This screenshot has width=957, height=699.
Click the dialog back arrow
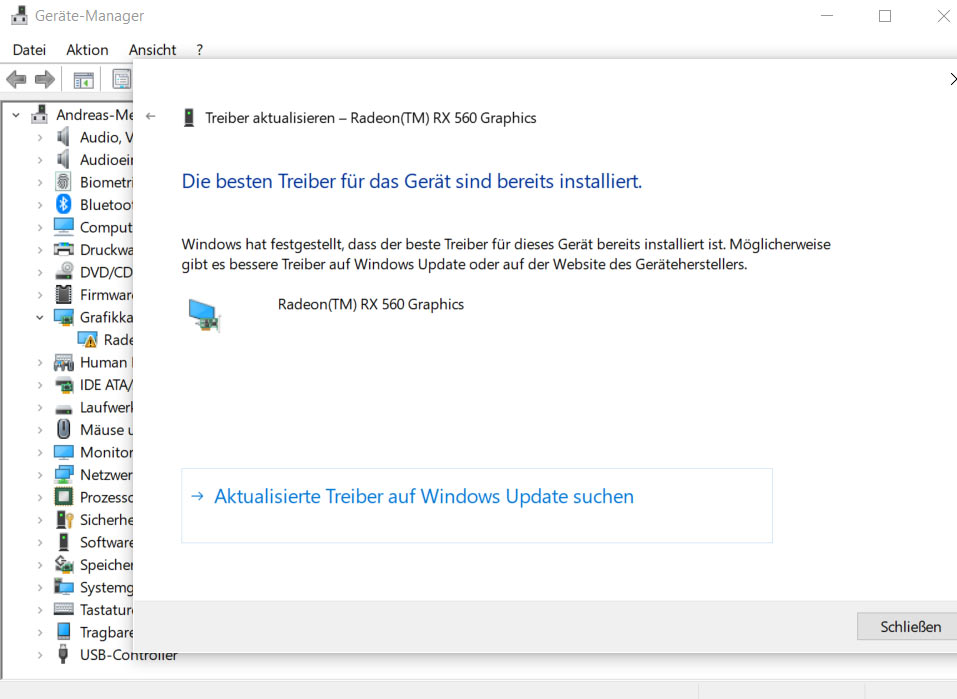pos(151,116)
